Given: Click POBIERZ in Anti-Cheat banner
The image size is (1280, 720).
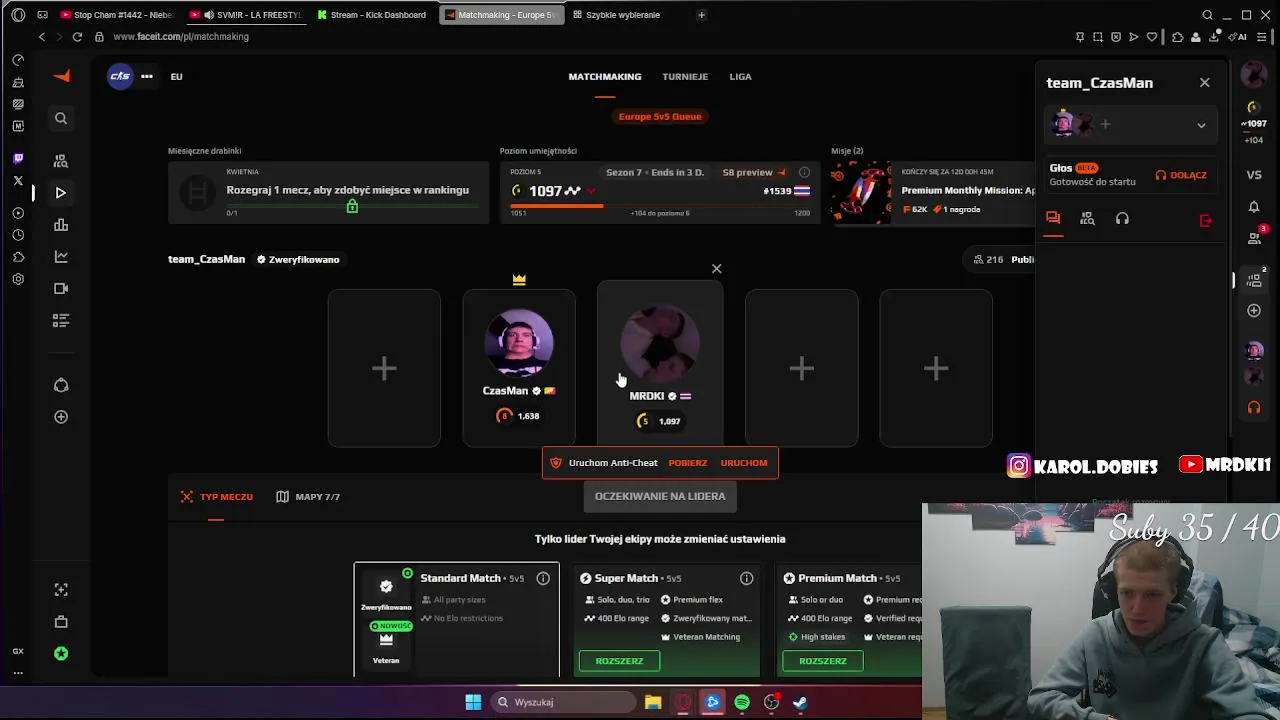Looking at the screenshot, I should pyautogui.click(x=688, y=463).
